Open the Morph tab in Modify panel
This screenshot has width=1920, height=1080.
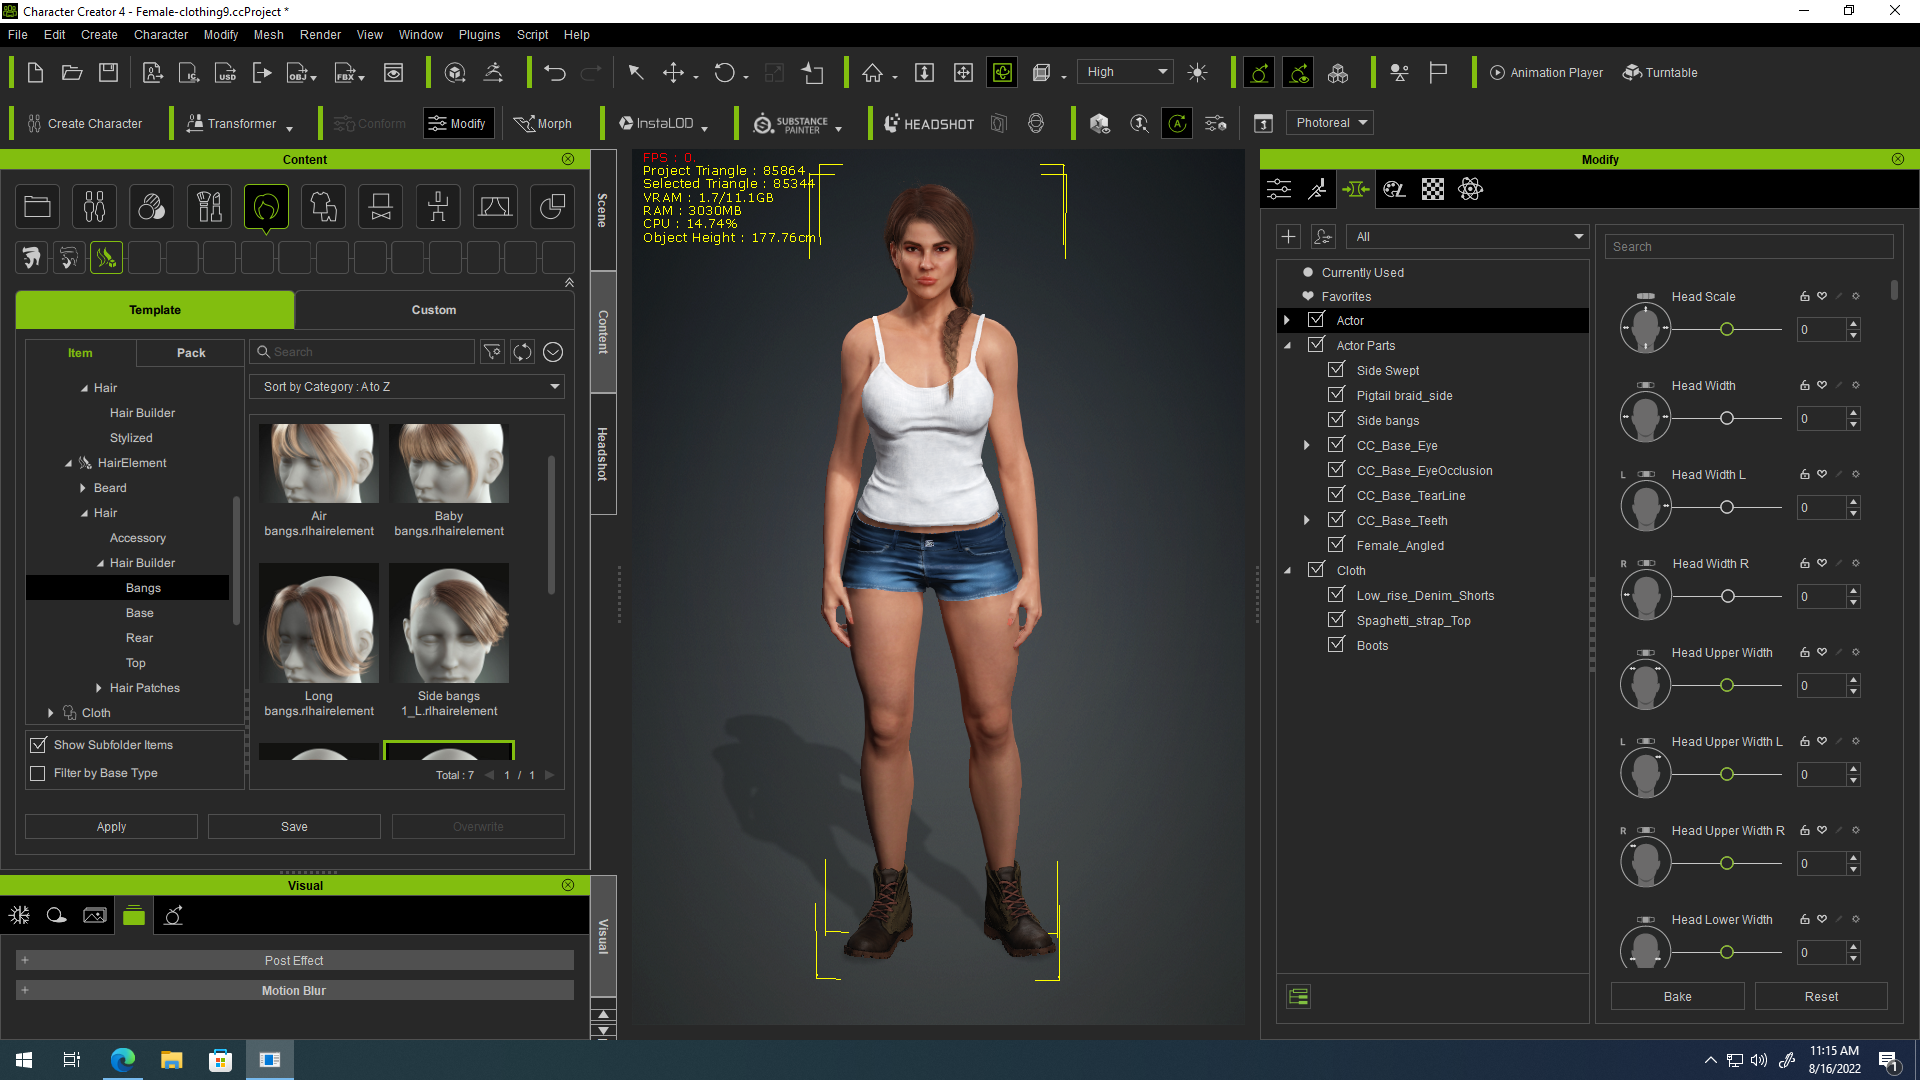click(1356, 189)
